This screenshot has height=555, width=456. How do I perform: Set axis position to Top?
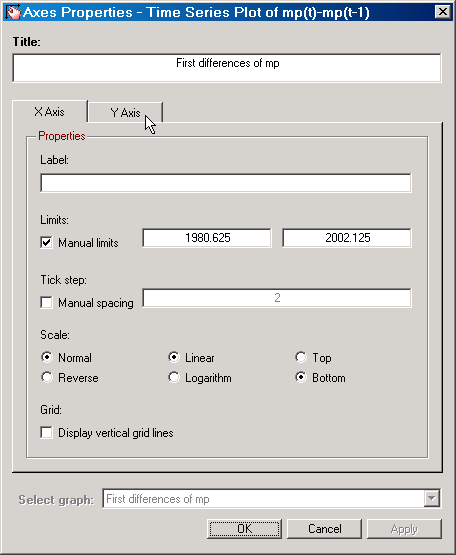301,357
